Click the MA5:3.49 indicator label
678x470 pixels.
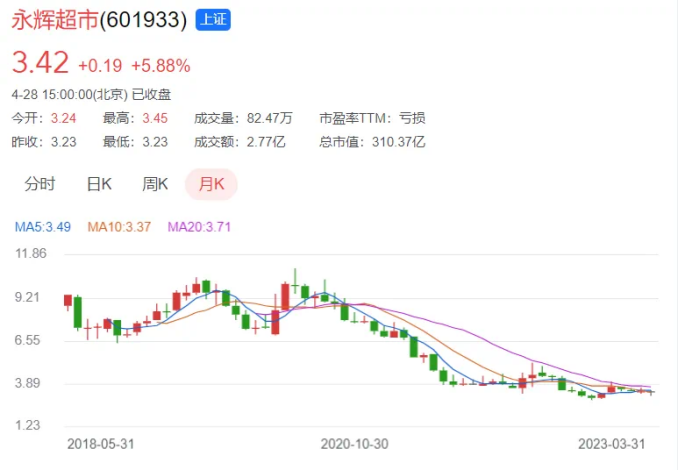click(42, 227)
